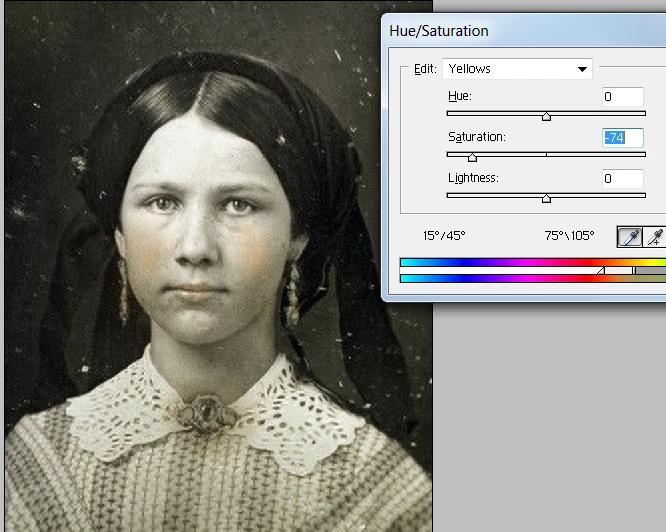Click the Saturation label
This screenshot has width=666, height=532.
477,137
